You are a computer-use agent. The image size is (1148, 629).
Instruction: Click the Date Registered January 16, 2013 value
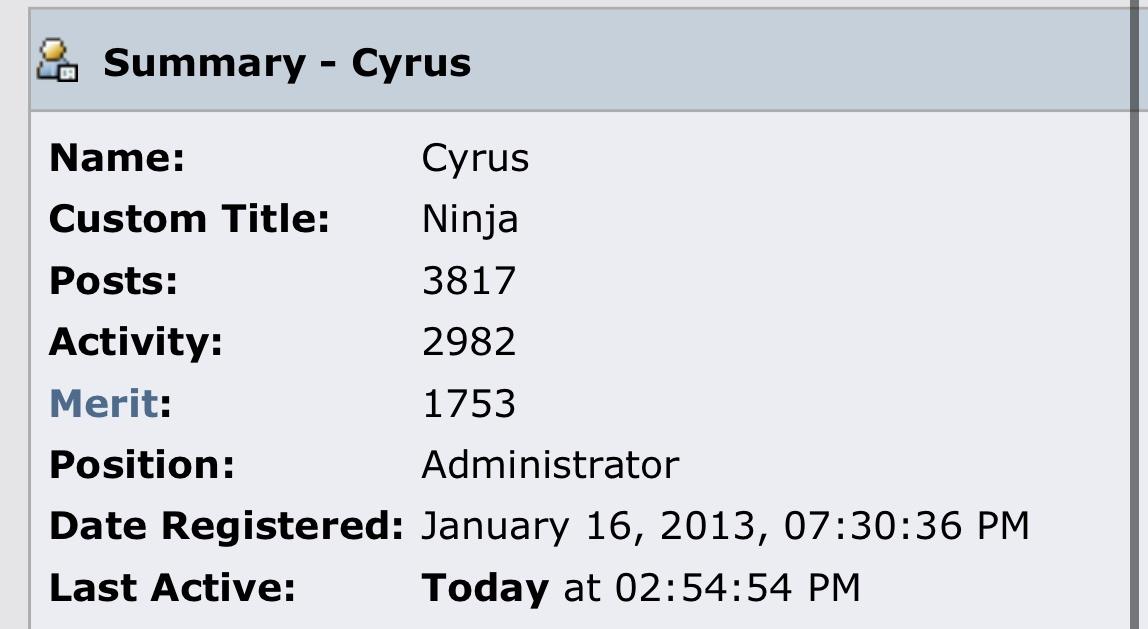[x=726, y=526]
